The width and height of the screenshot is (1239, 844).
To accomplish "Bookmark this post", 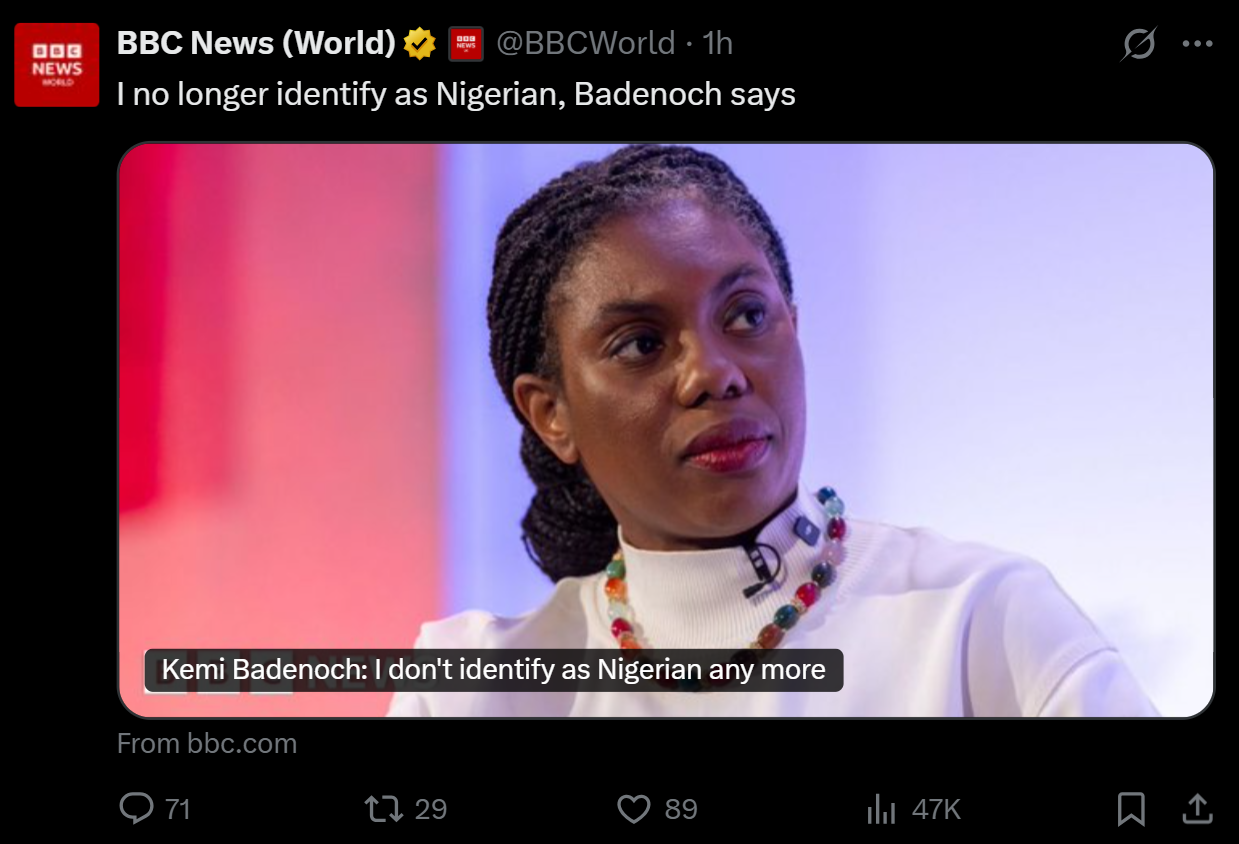I will 1131,808.
